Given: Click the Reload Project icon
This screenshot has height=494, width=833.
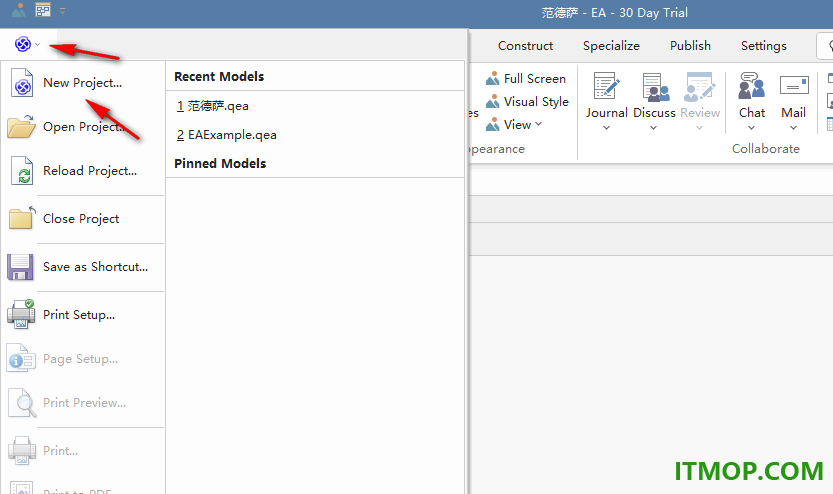Looking at the screenshot, I should coord(22,171).
